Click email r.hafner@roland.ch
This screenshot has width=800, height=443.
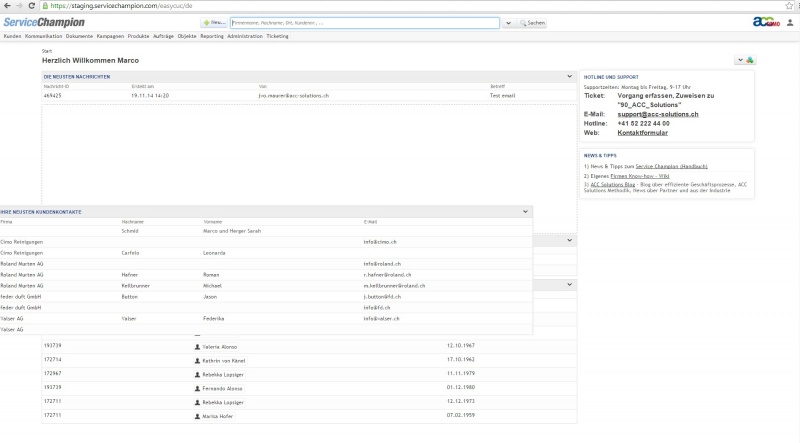(387, 275)
